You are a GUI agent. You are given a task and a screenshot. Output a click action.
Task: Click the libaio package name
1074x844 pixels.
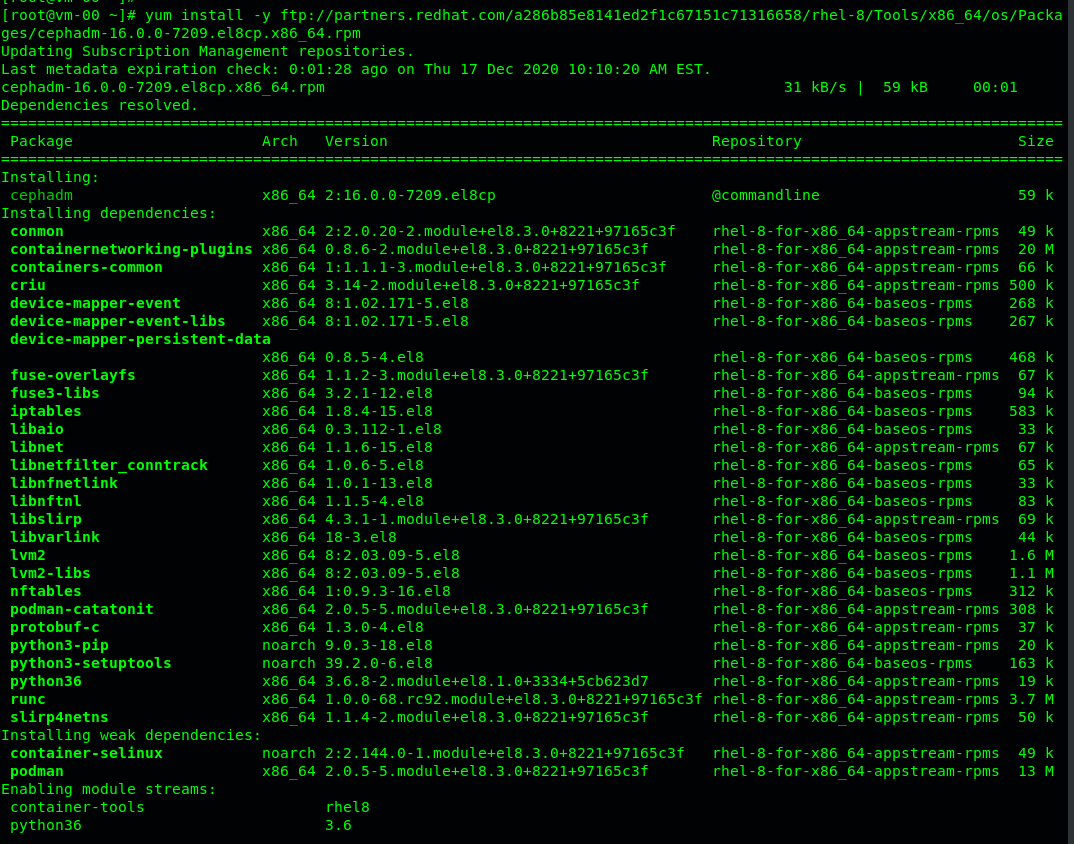[x=37, y=430]
